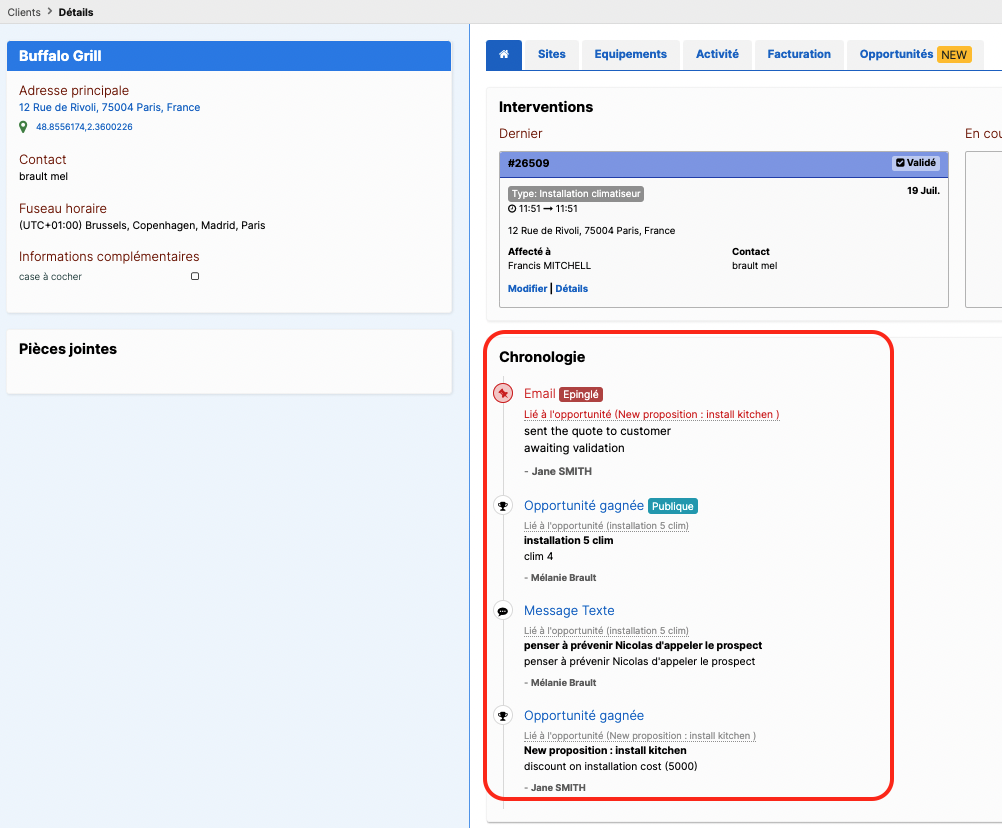Open the Equipements tab
The height and width of the screenshot is (828, 1002).
630,54
